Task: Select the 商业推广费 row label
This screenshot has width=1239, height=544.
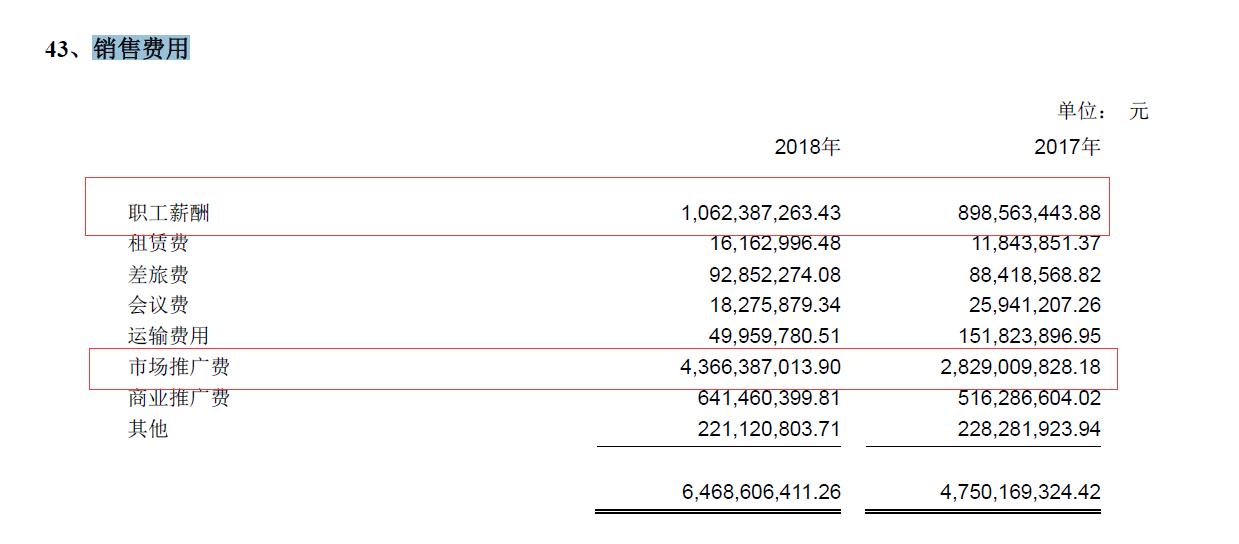Action: (x=178, y=398)
